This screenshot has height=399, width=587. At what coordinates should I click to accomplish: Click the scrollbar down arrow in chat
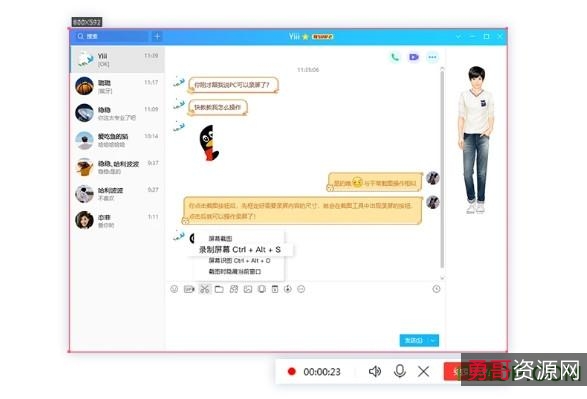click(442, 277)
